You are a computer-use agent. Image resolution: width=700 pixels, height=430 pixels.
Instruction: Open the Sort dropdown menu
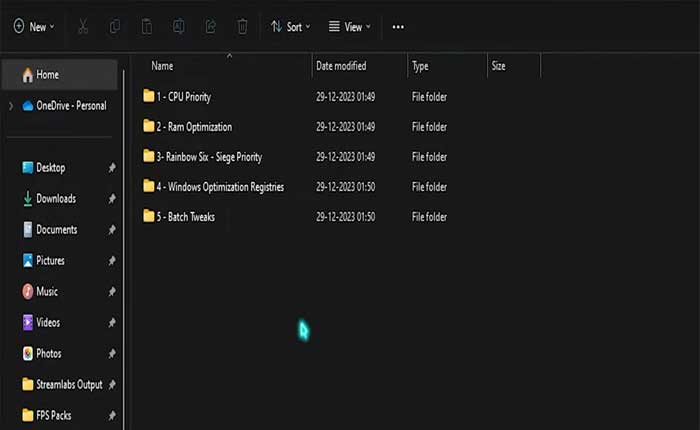pos(291,27)
